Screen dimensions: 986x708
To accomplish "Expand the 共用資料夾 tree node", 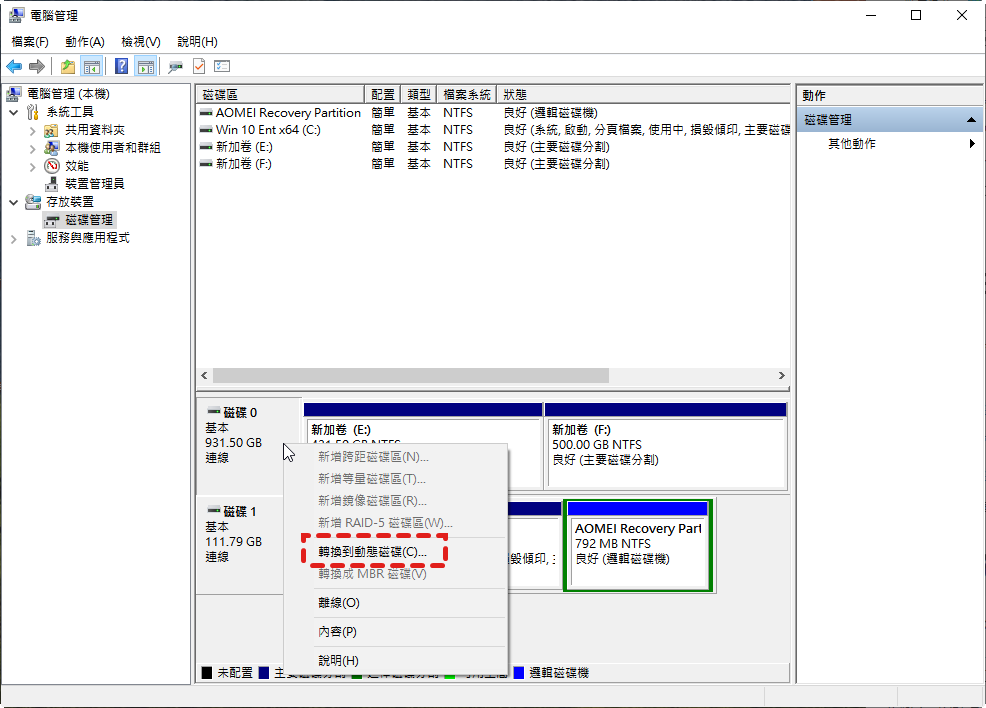I will tap(33, 131).
